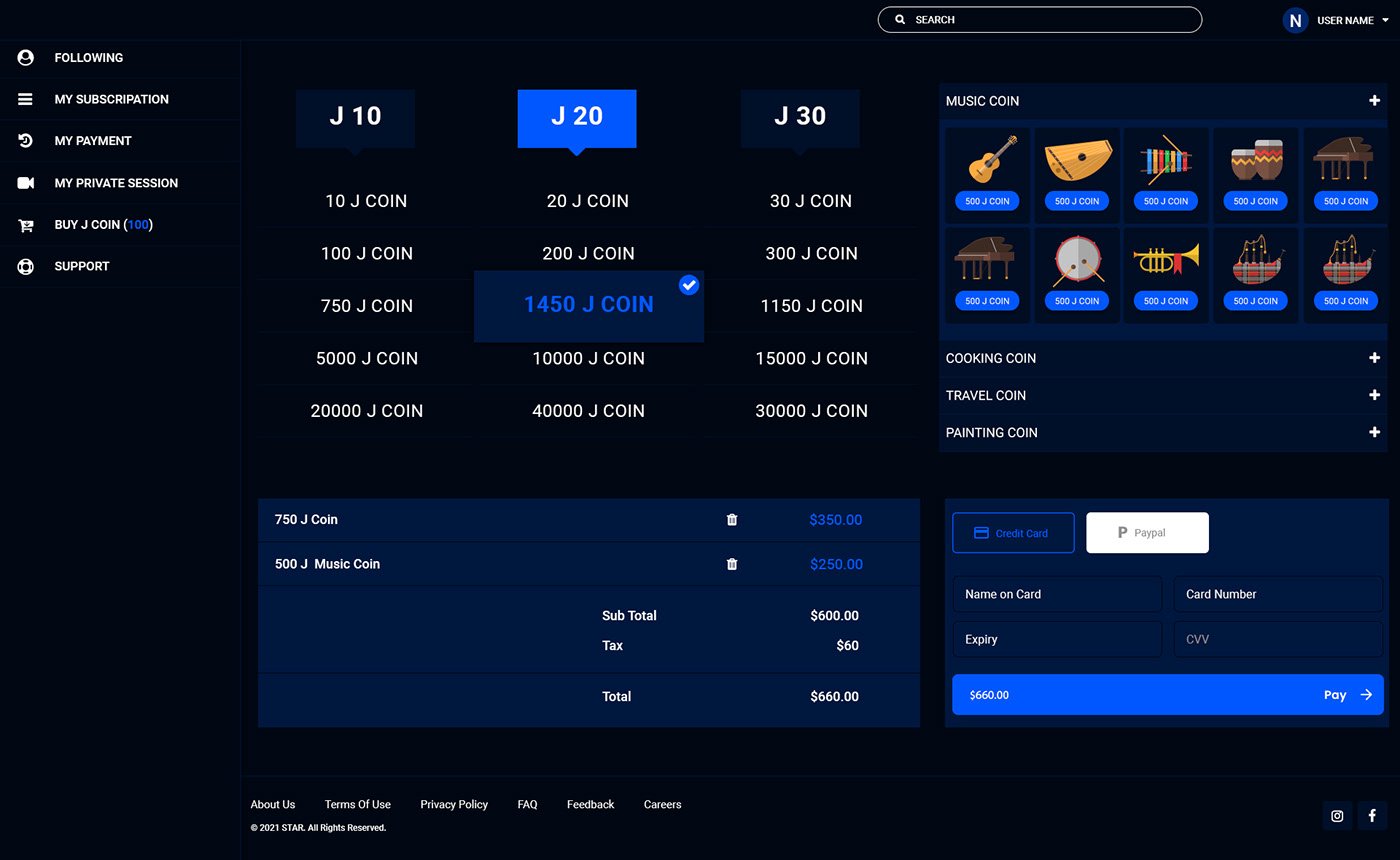Open My Payment in the sidebar
Viewport: 1400px width, 860px height.
[x=93, y=141]
